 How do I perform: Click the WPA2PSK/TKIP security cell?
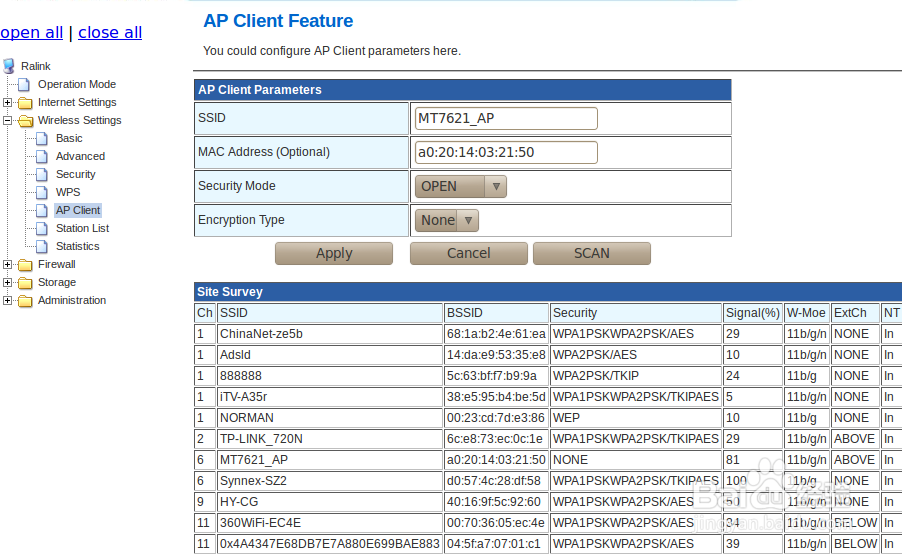point(636,376)
